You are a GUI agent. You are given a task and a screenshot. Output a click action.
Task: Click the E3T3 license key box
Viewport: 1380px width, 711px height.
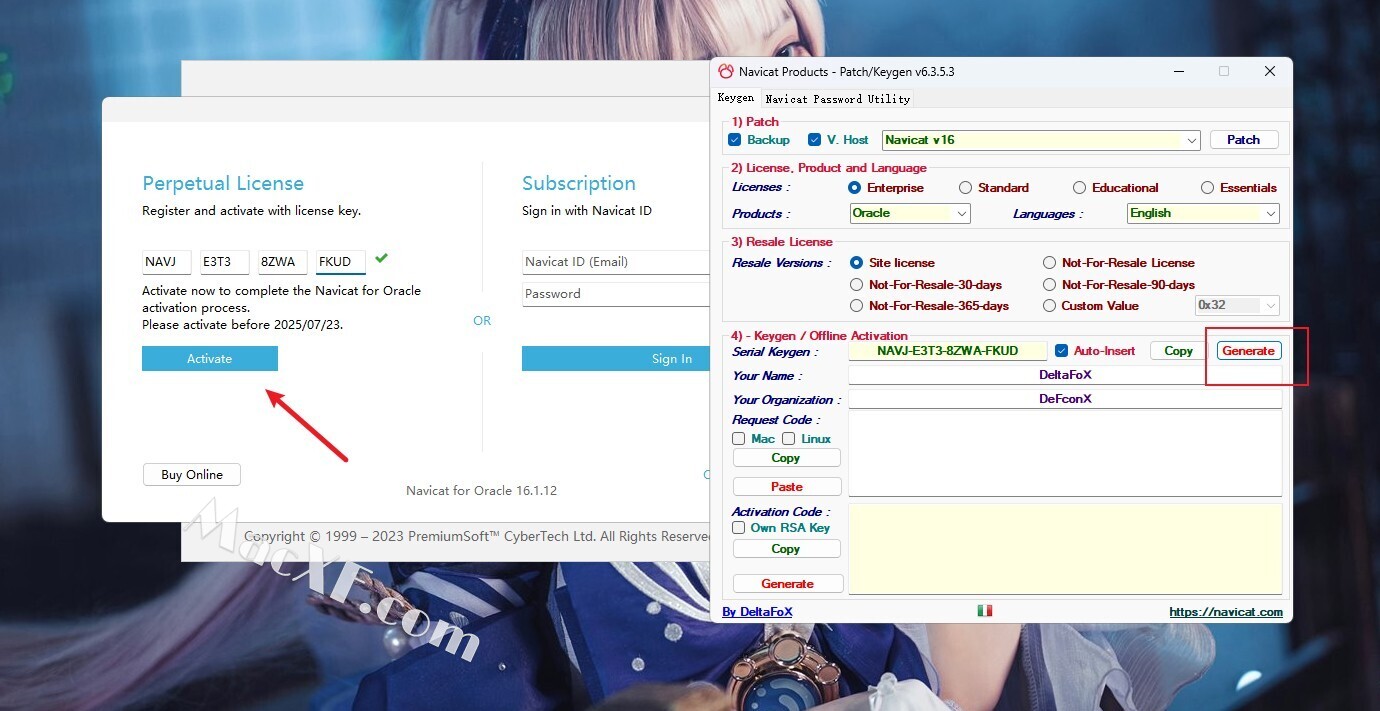tap(224, 262)
